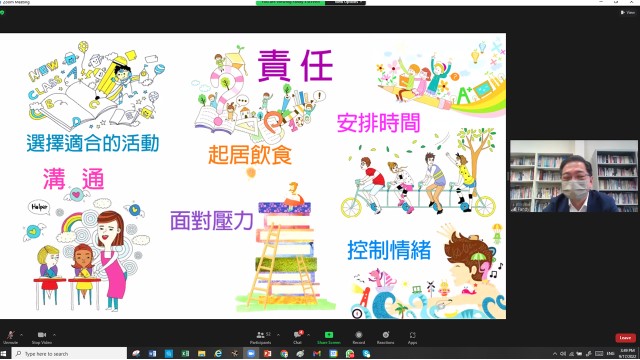Open PowerPoint from the taskbar
The image size is (640, 360).
click(x=267, y=353)
